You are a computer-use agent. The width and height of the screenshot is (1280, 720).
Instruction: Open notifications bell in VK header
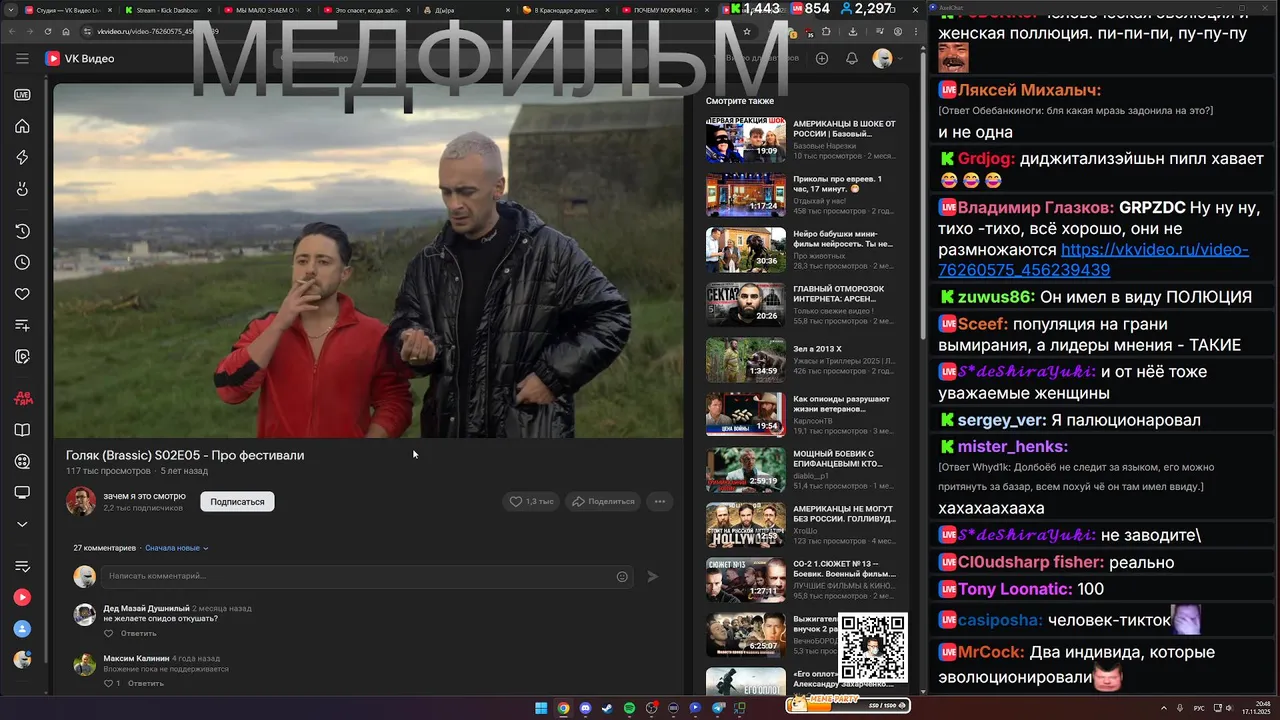[x=852, y=59]
